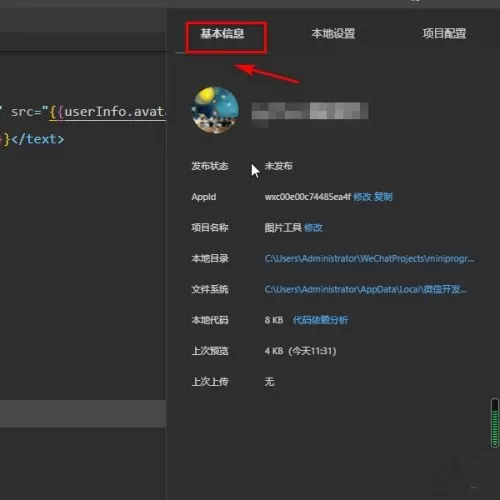The image size is (500, 500).
Task: Click the 发布状态 label
Action: pos(210,166)
